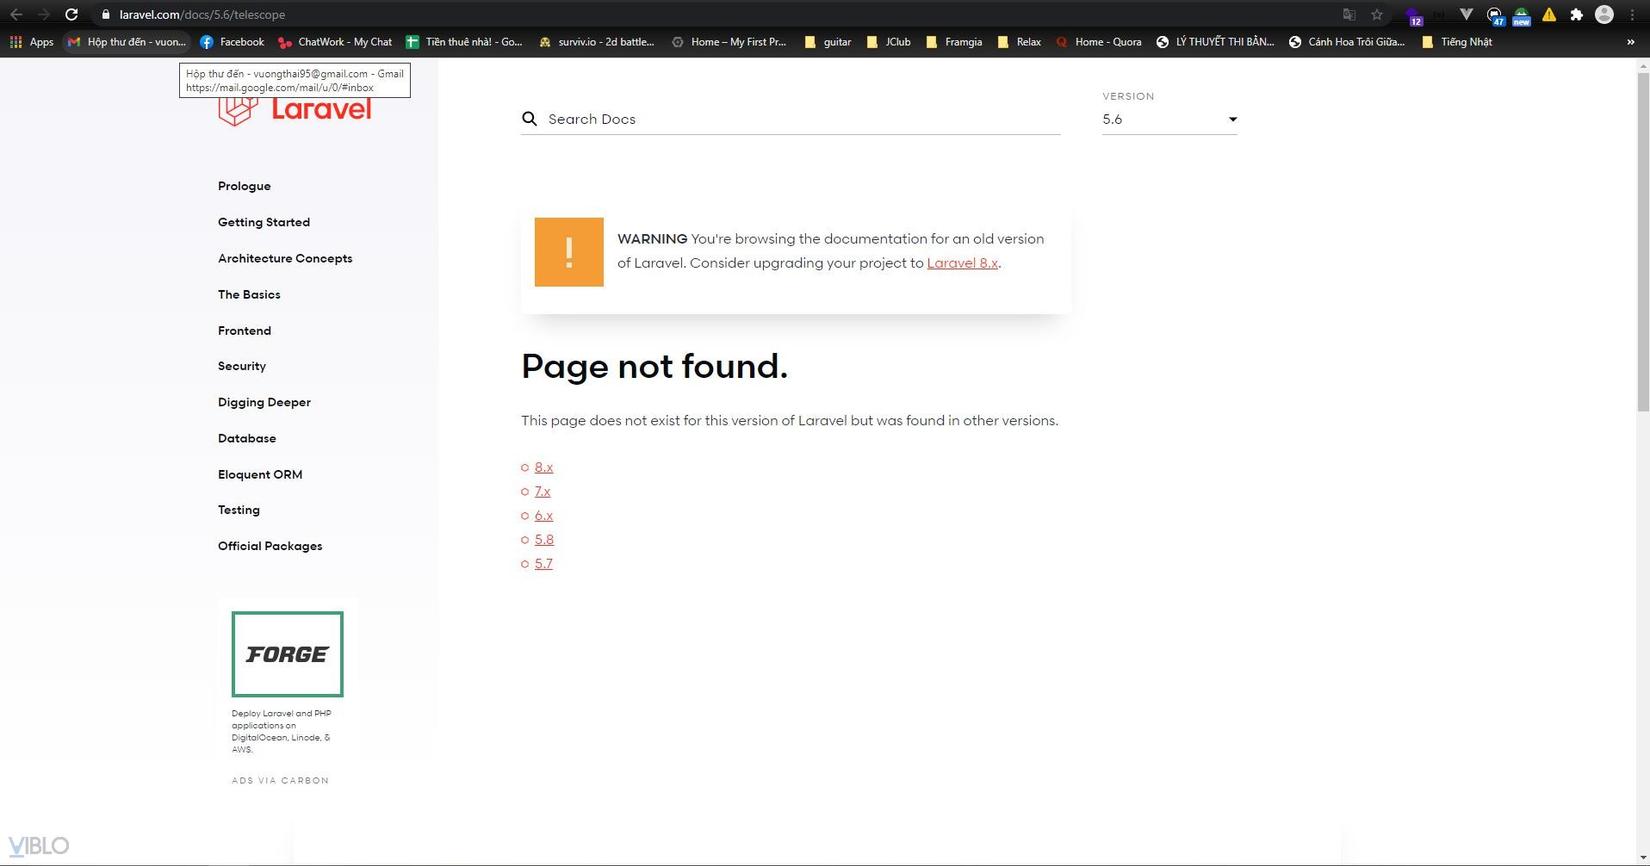
Task: Open the Relax bookmarks folder
Action: point(1019,42)
